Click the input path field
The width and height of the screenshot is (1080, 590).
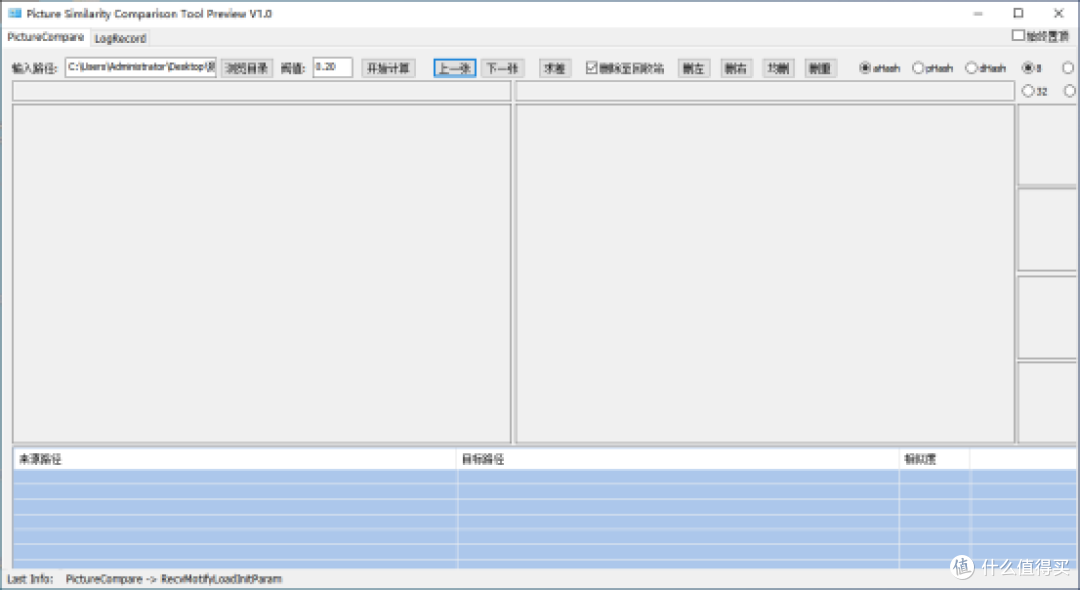[x=141, y=67]
